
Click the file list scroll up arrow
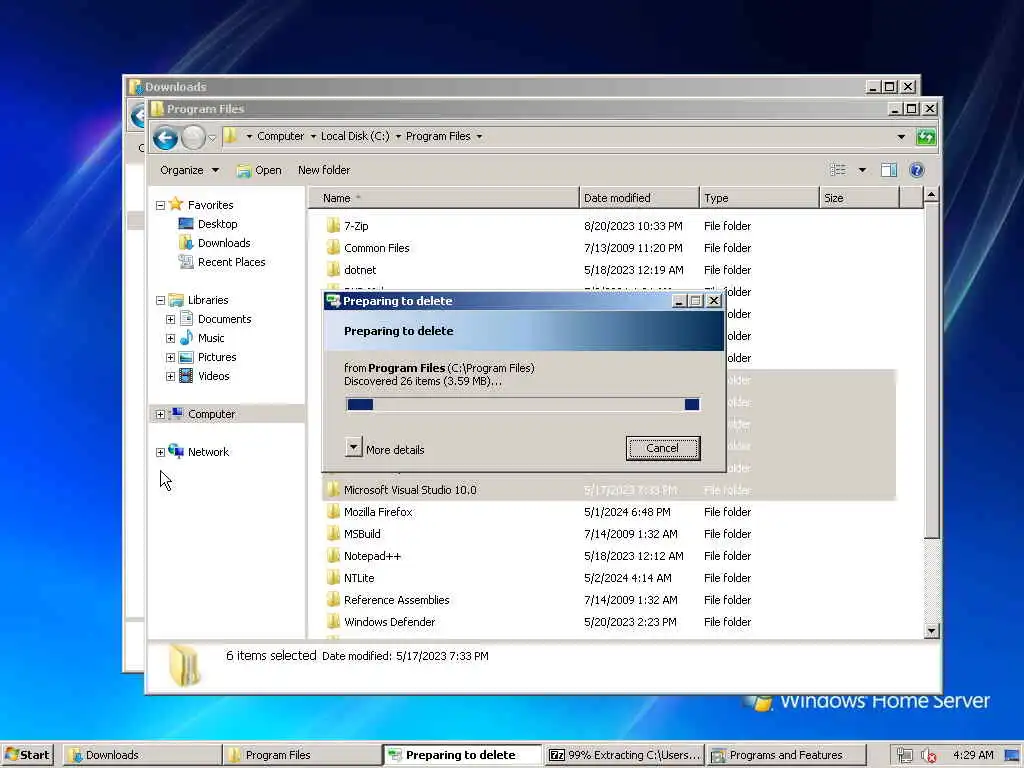931,195
